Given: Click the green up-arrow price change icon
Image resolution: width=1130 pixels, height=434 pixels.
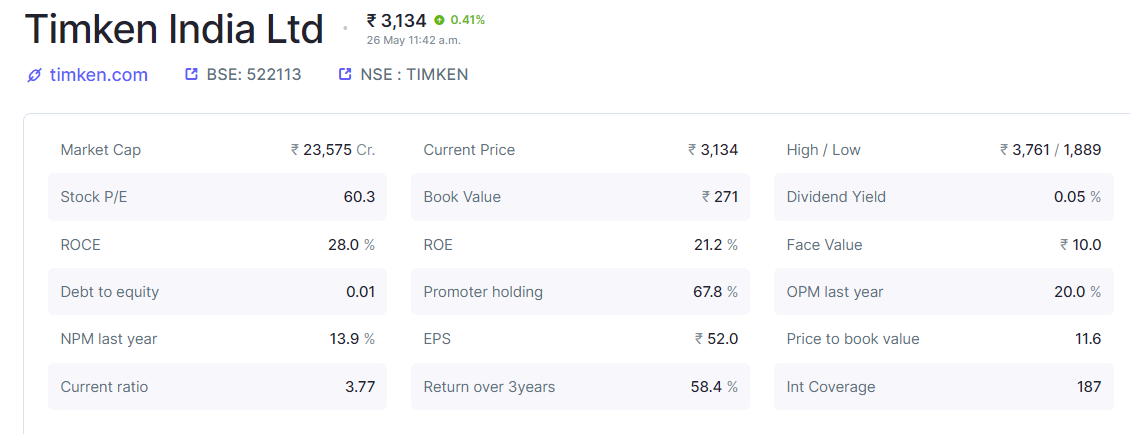Looking at the screenshot, I should 440,20.
